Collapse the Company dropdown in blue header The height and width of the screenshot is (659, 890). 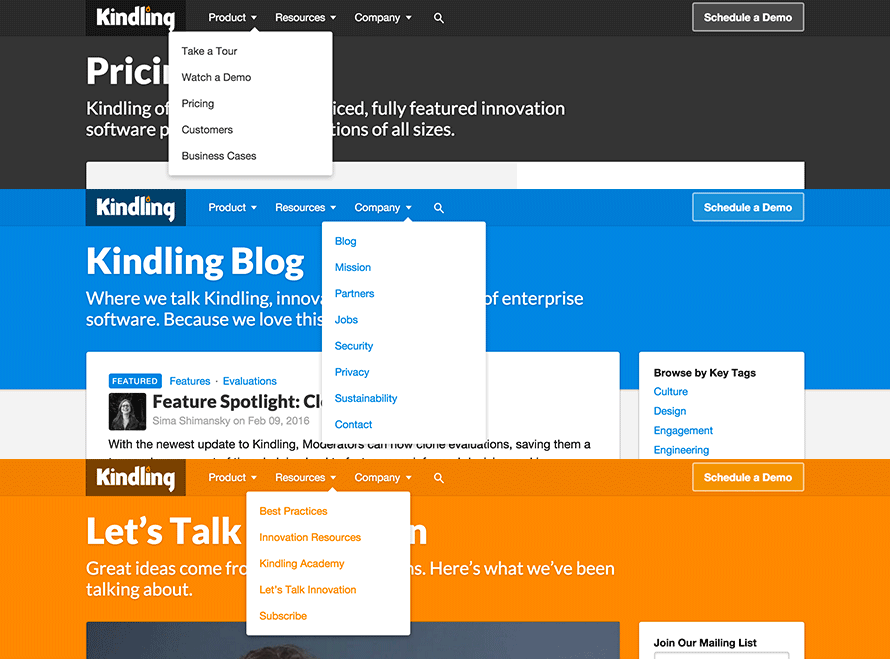click(x=383, y=208)
